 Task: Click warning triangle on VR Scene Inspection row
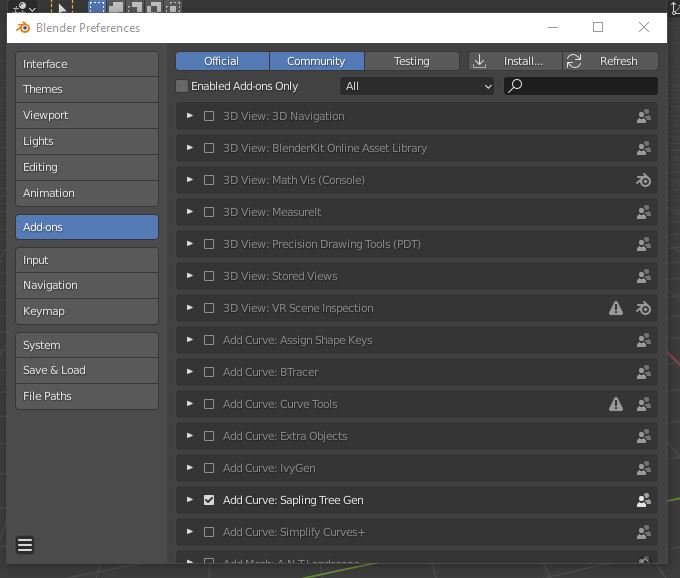[616, 308]
